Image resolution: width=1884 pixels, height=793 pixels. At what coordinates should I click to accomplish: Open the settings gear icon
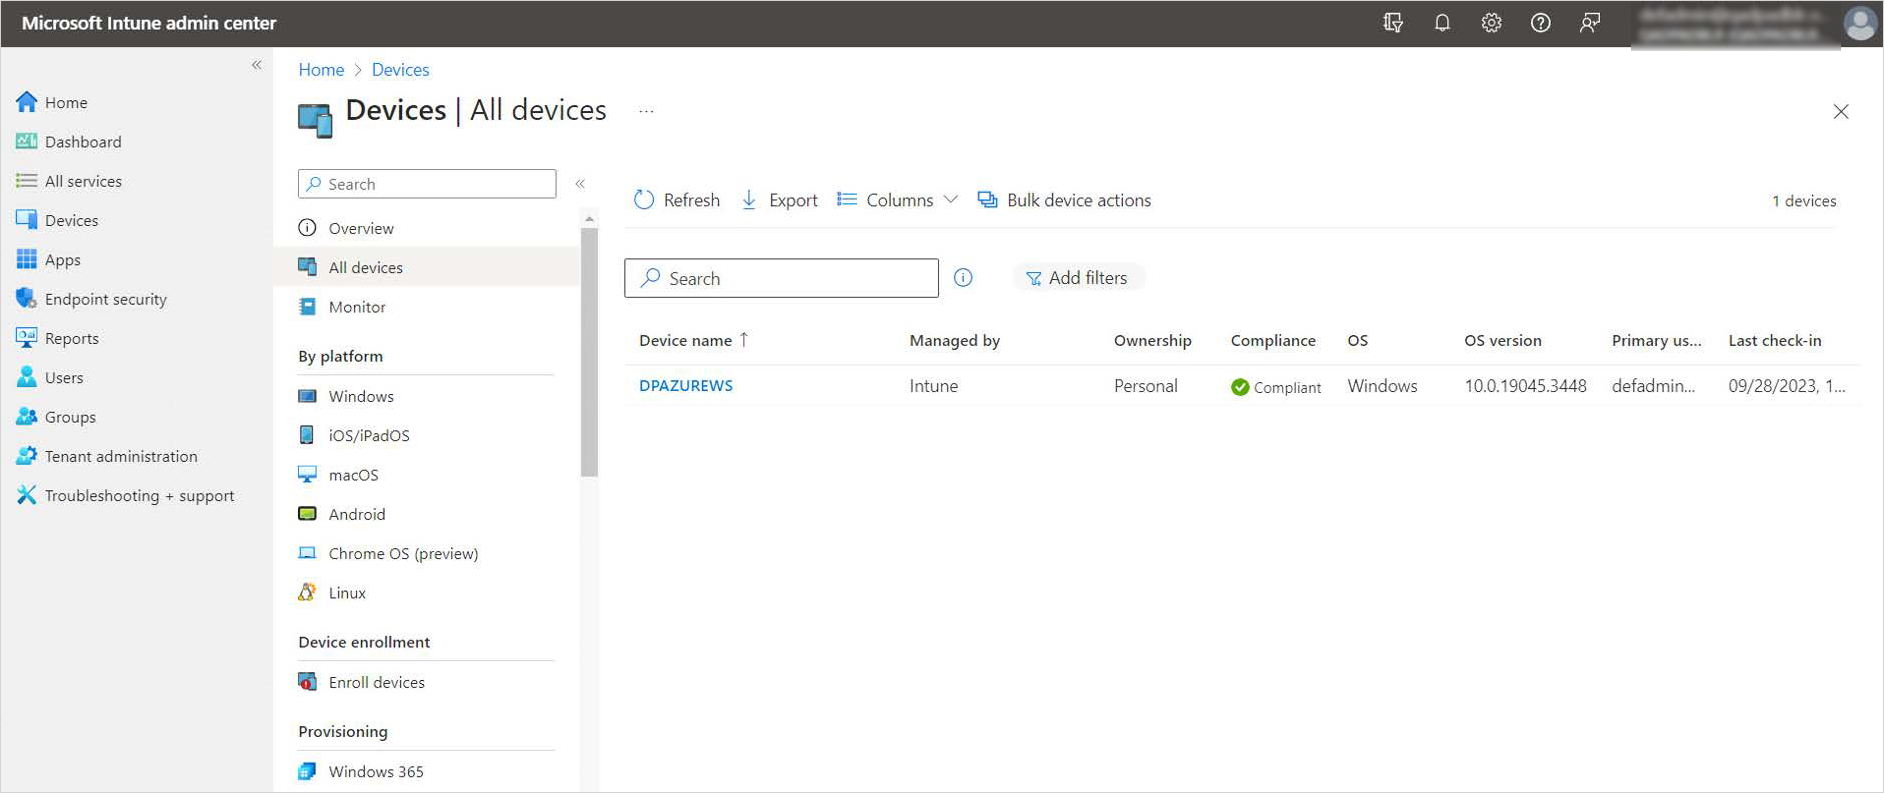pos(1491,23)
